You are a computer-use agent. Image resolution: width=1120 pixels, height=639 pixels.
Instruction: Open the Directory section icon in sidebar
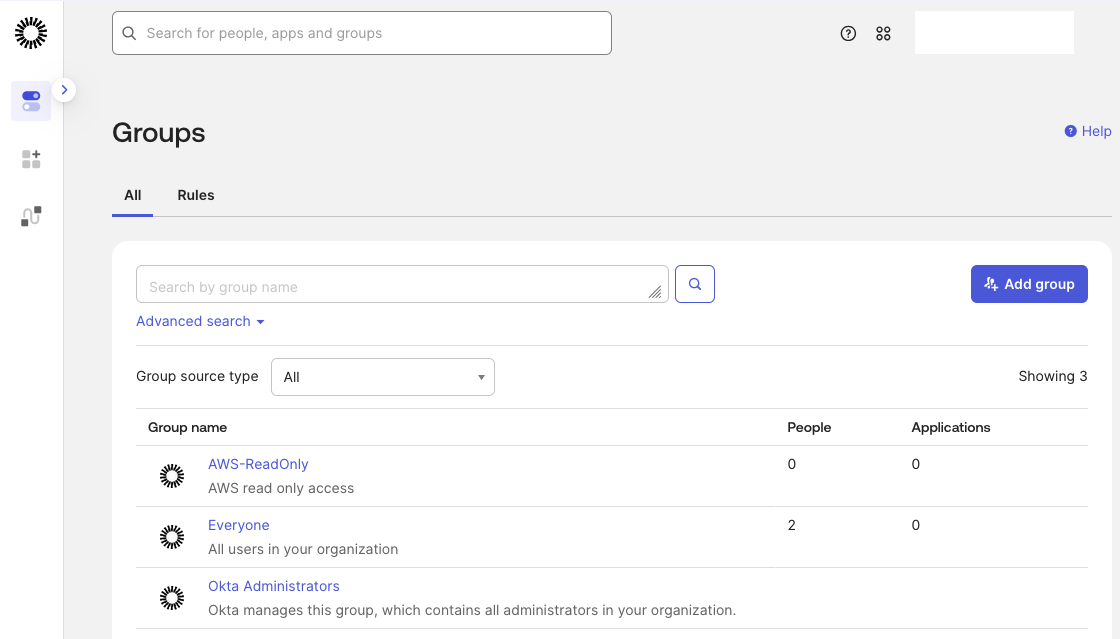[x=30, y=101]
